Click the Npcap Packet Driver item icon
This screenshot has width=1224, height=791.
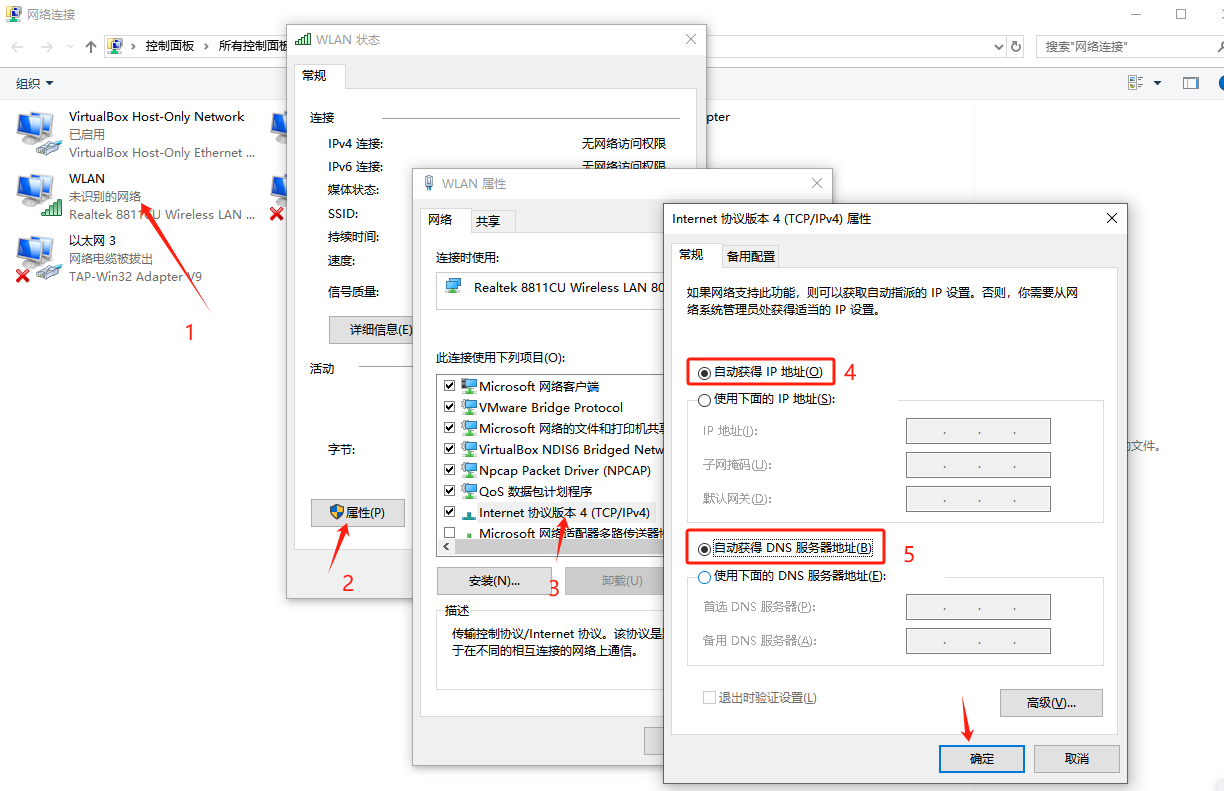469,470
